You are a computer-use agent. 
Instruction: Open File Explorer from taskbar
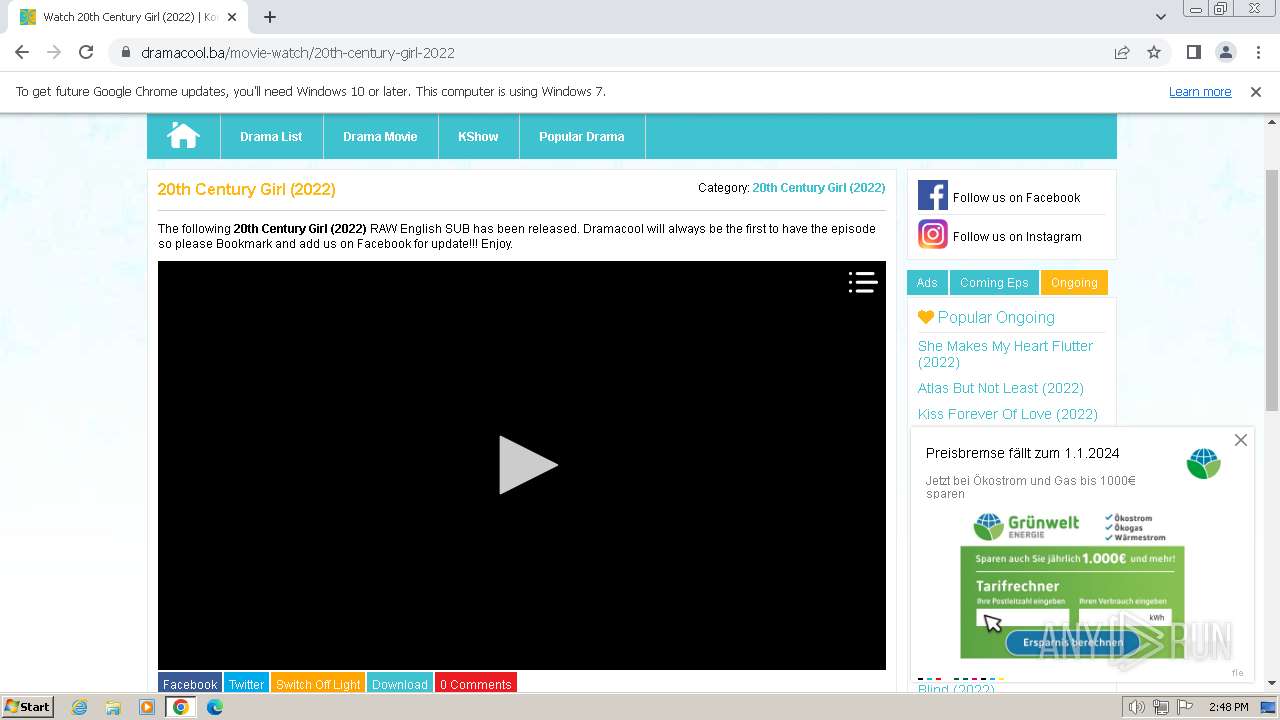[113, 707]
